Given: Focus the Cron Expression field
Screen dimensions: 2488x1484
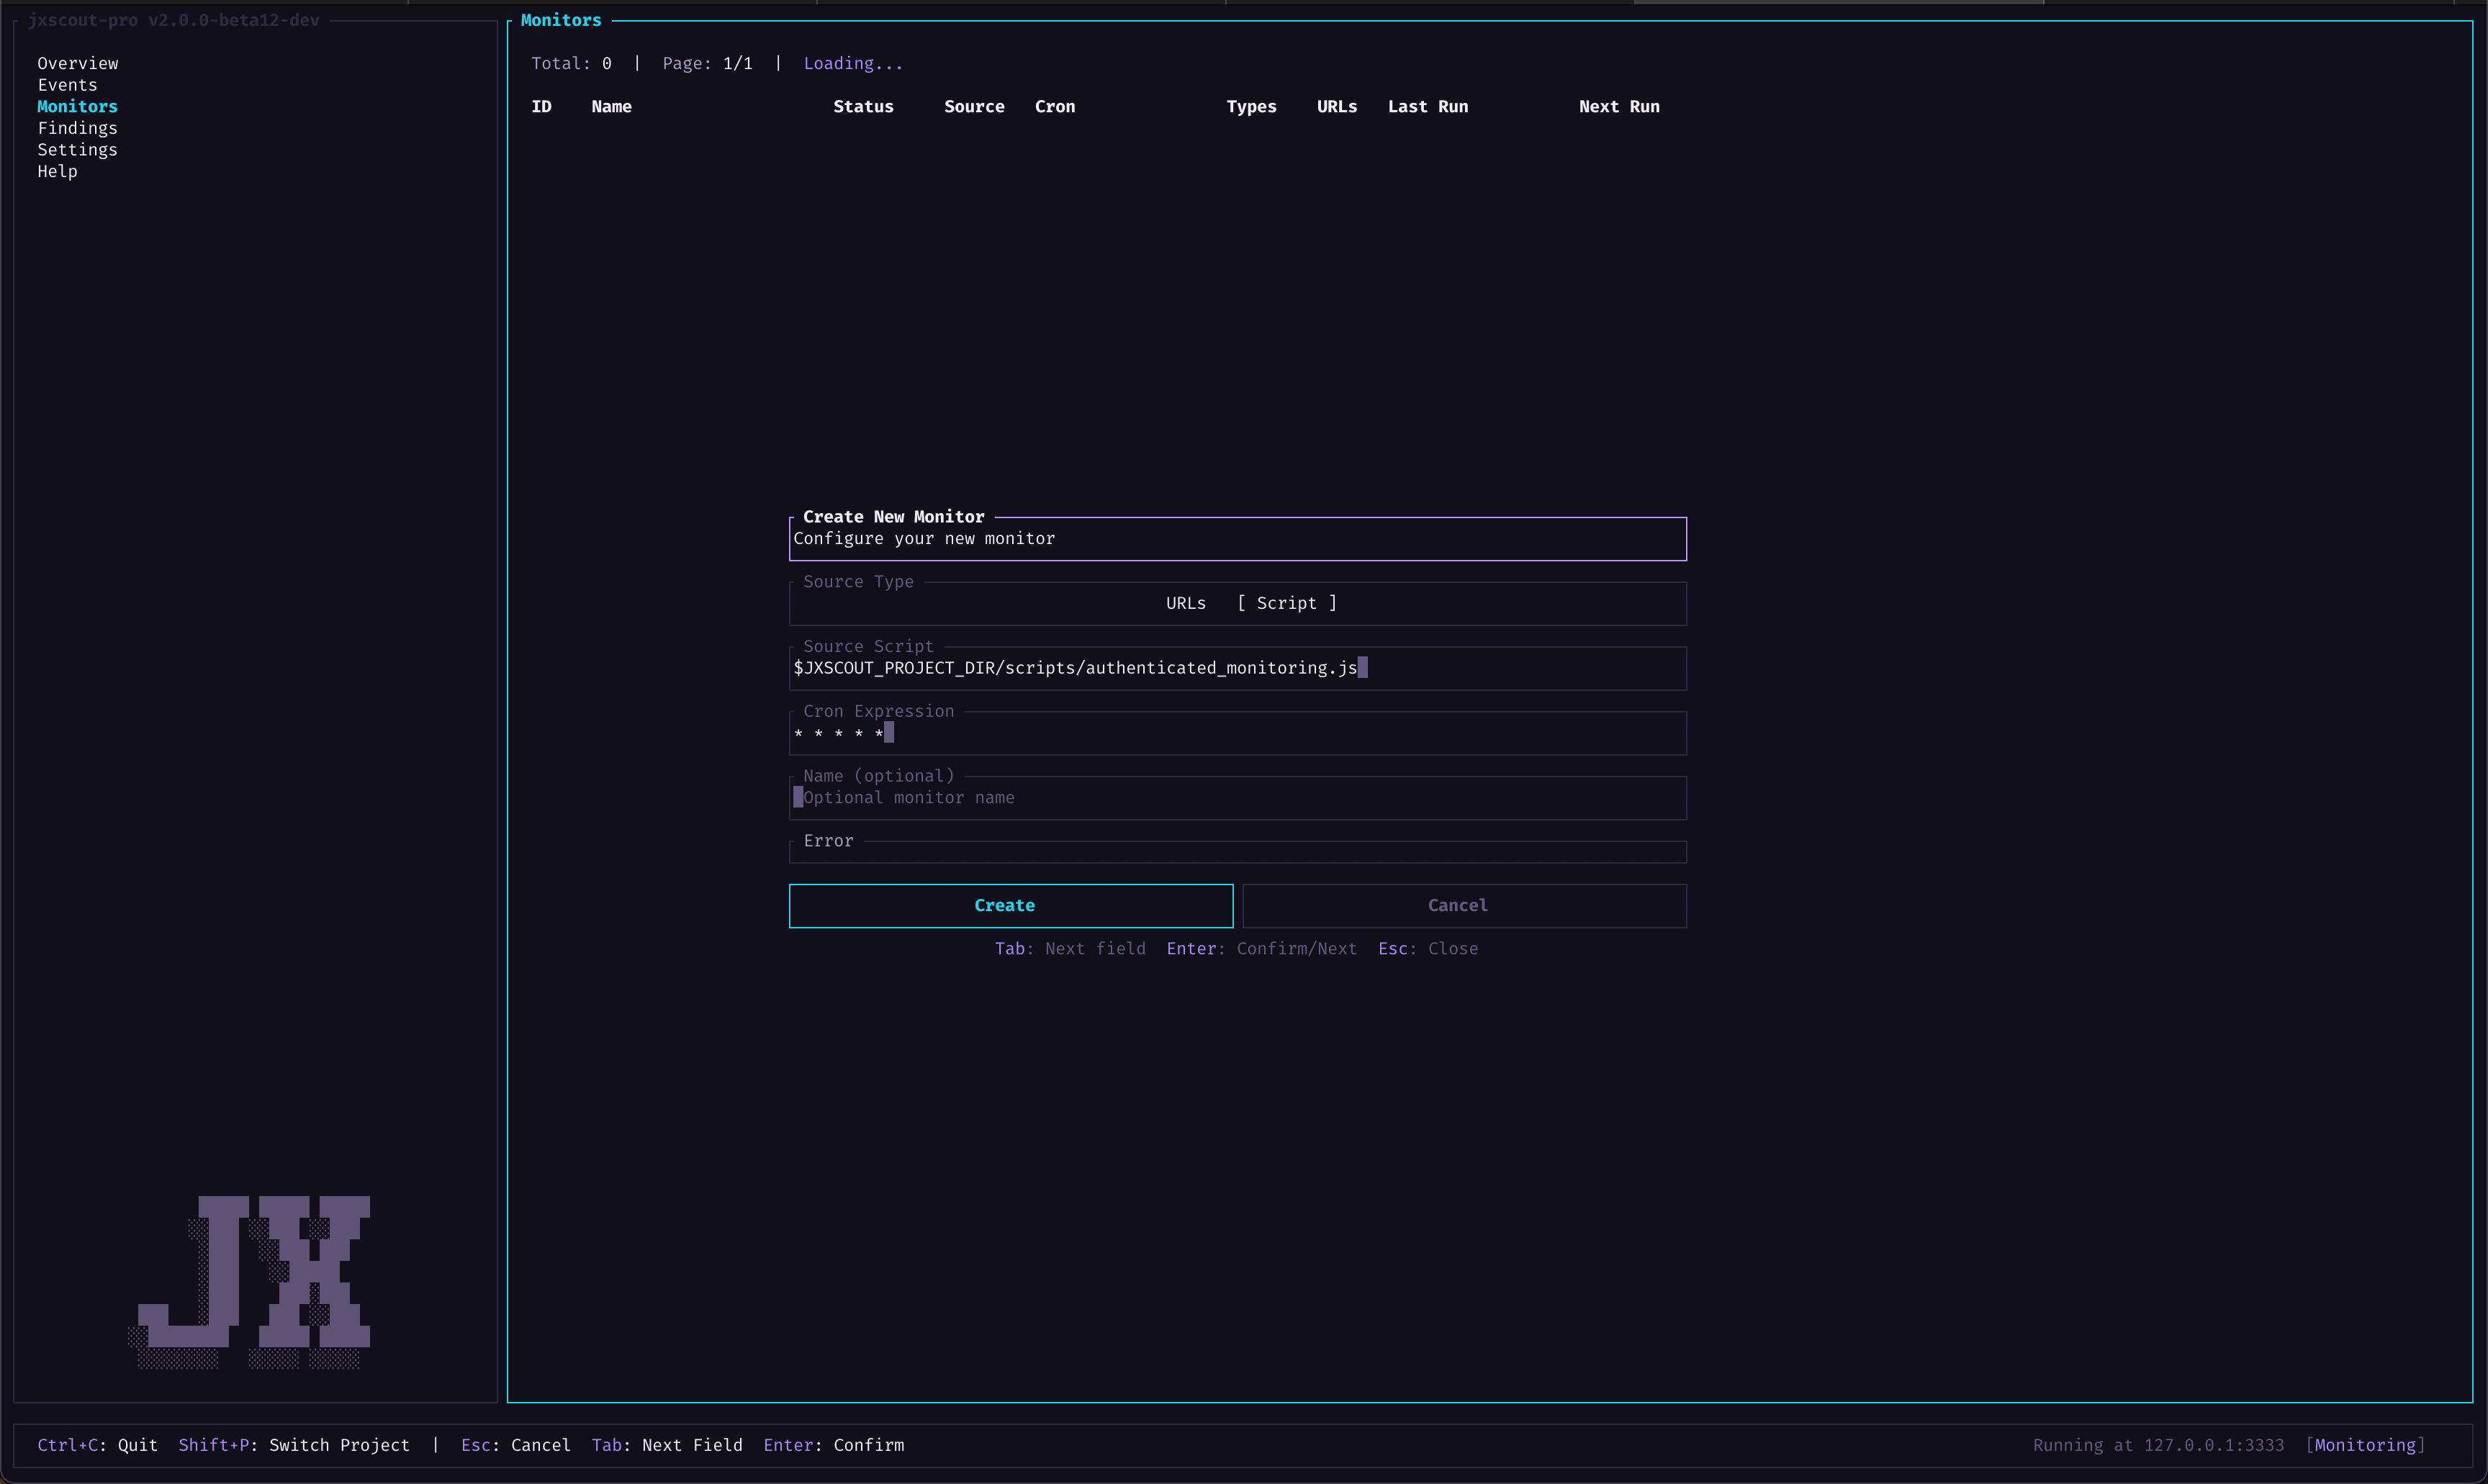Looking at the screenshot, I should pyautogui.click(x=1238, y=733).
